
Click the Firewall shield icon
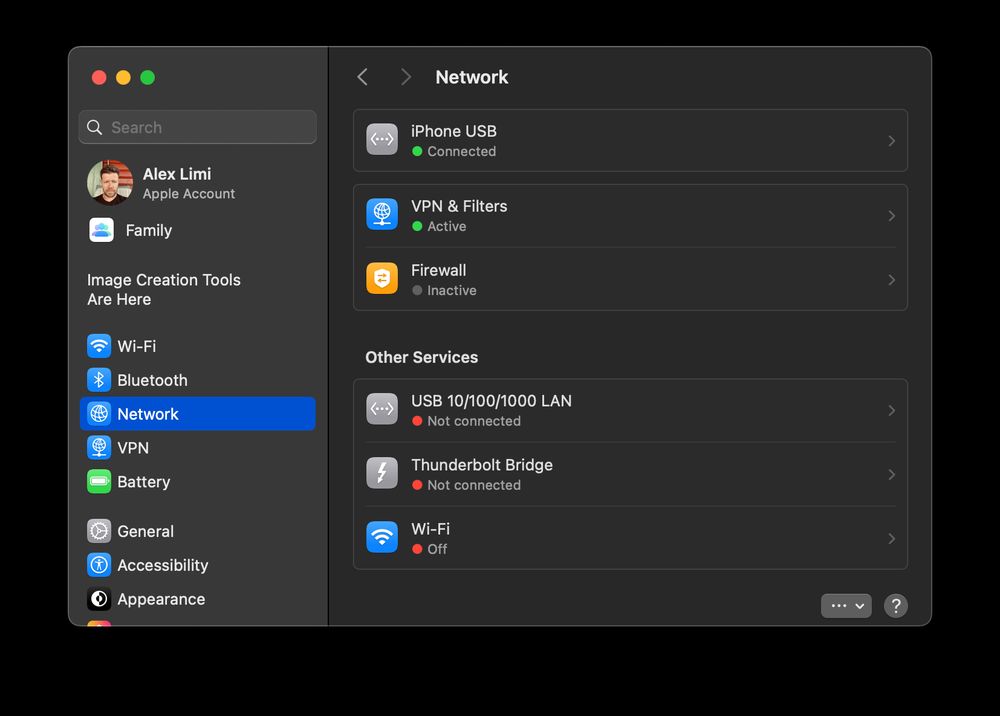coord(381,279)
